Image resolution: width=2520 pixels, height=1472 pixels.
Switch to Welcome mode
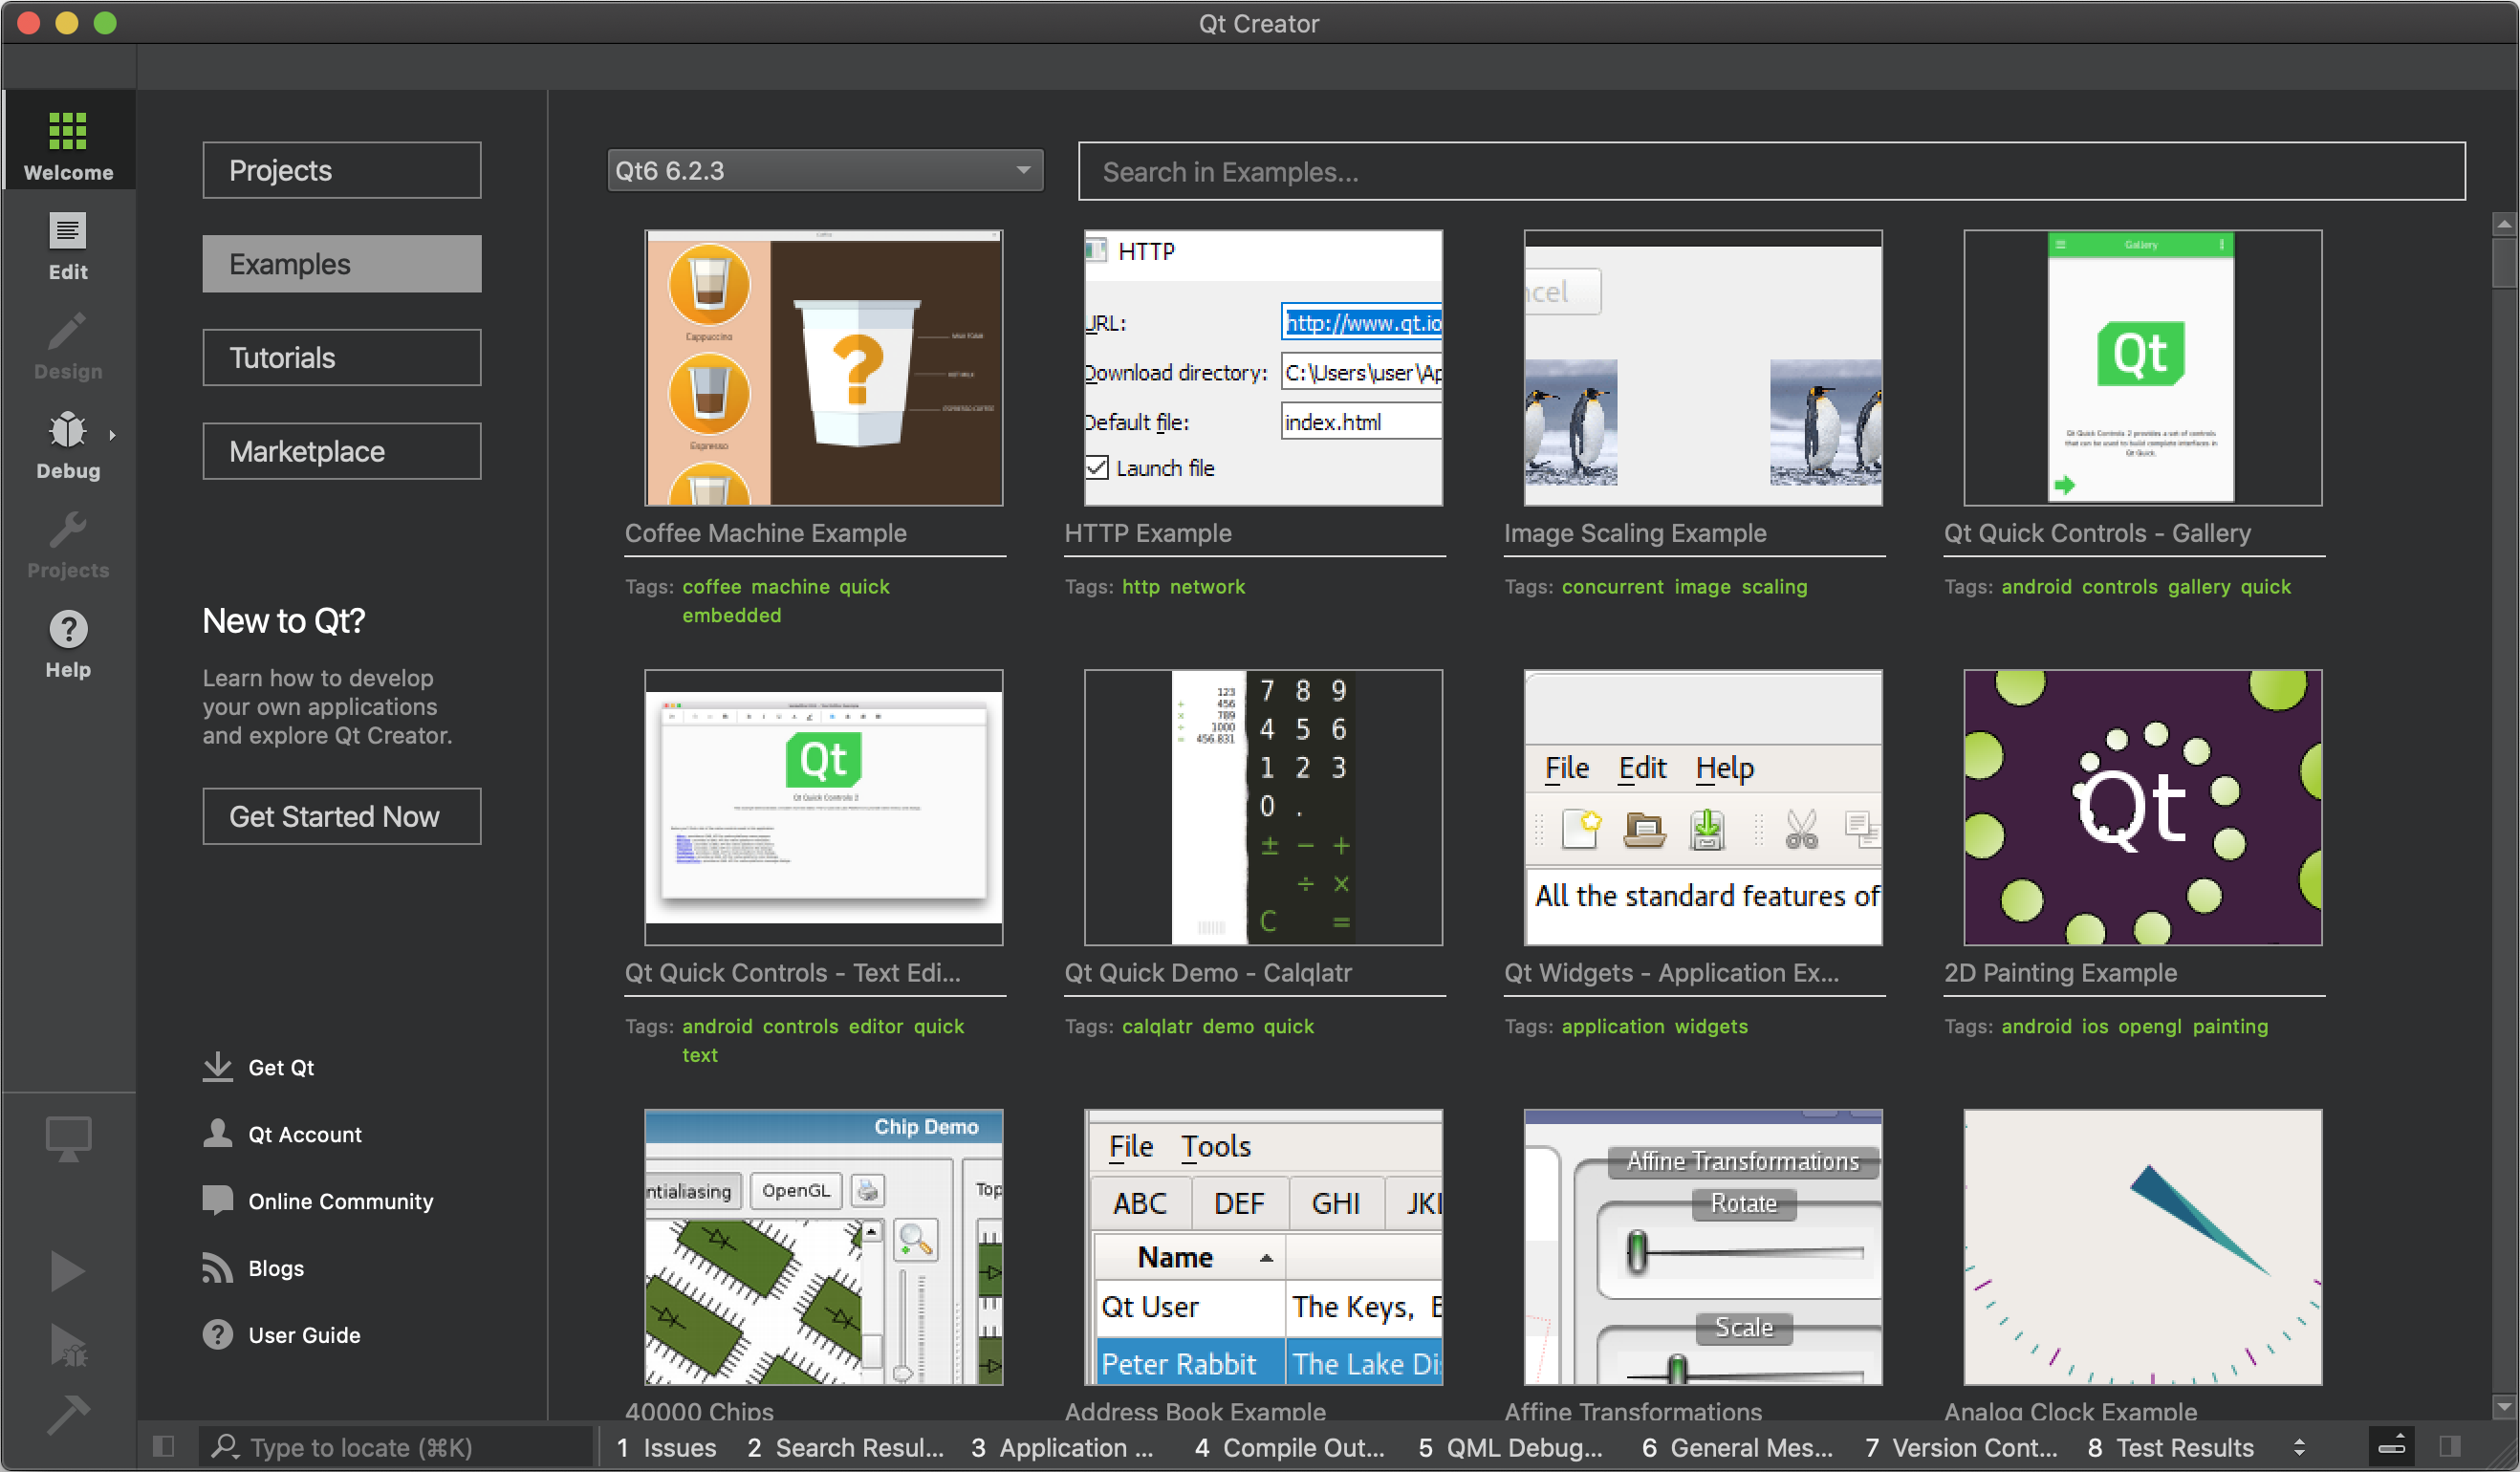(68, 141)
